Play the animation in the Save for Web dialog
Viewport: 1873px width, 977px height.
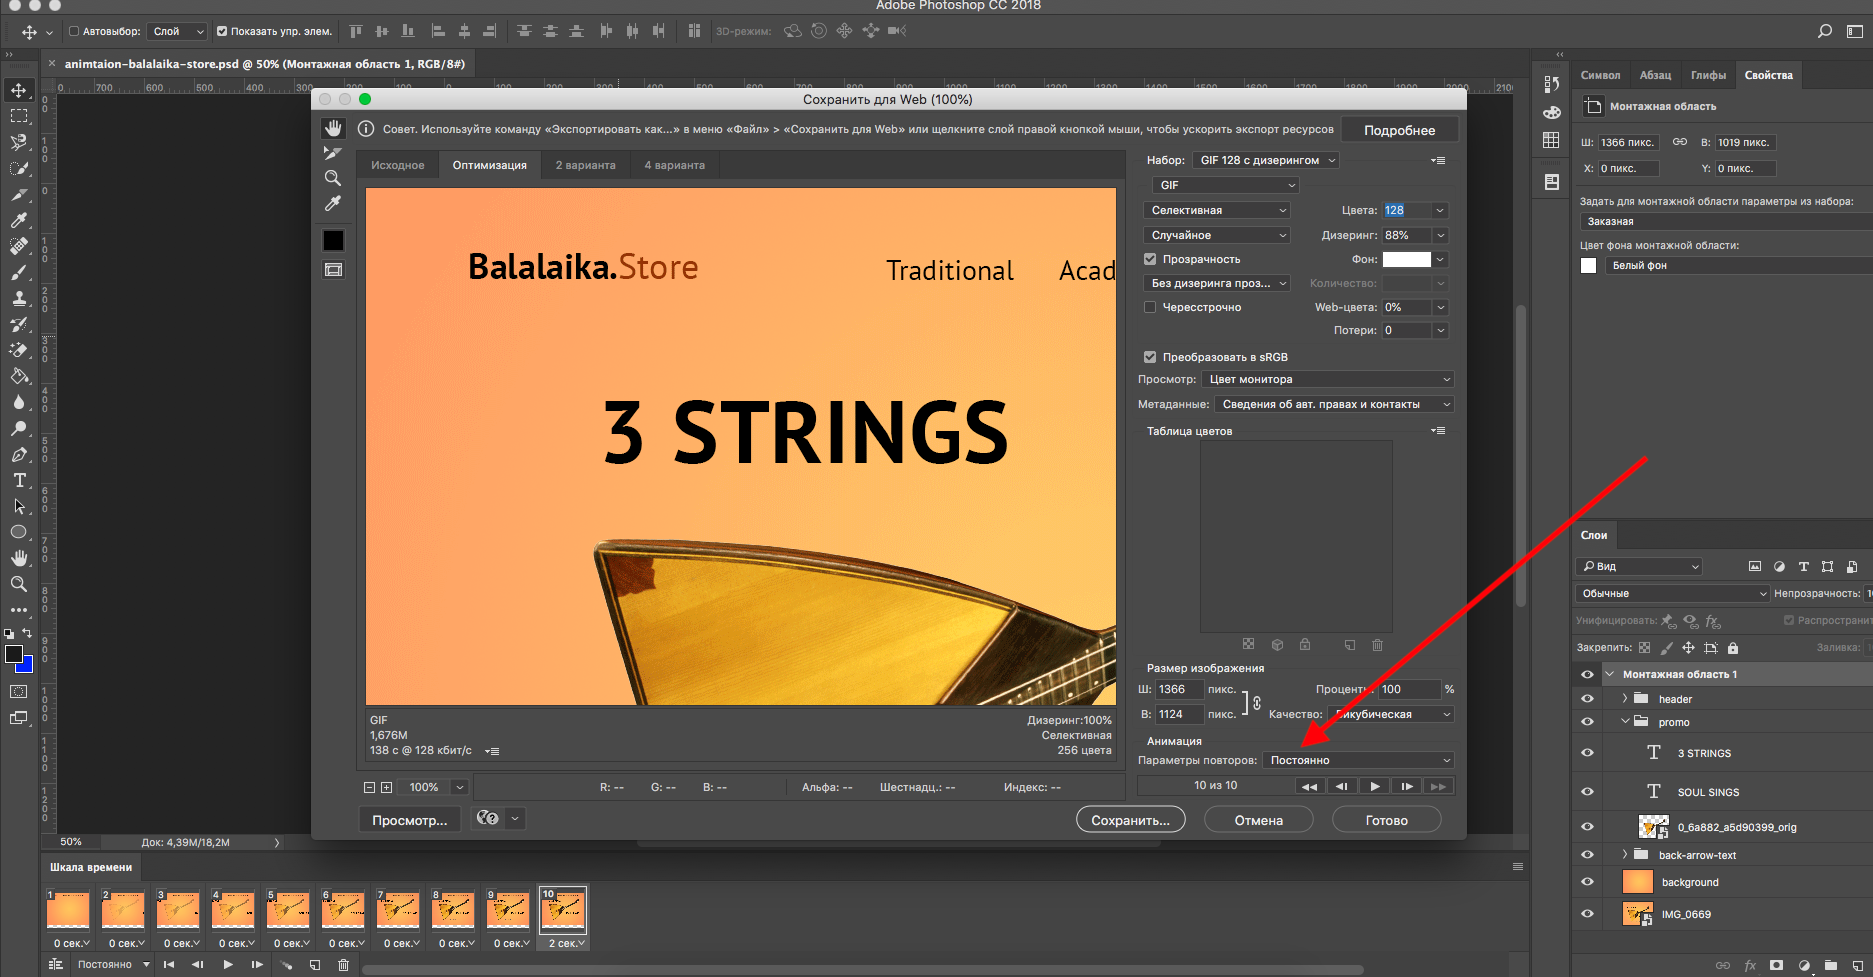pyautogui.click(x=1374, y=786)
